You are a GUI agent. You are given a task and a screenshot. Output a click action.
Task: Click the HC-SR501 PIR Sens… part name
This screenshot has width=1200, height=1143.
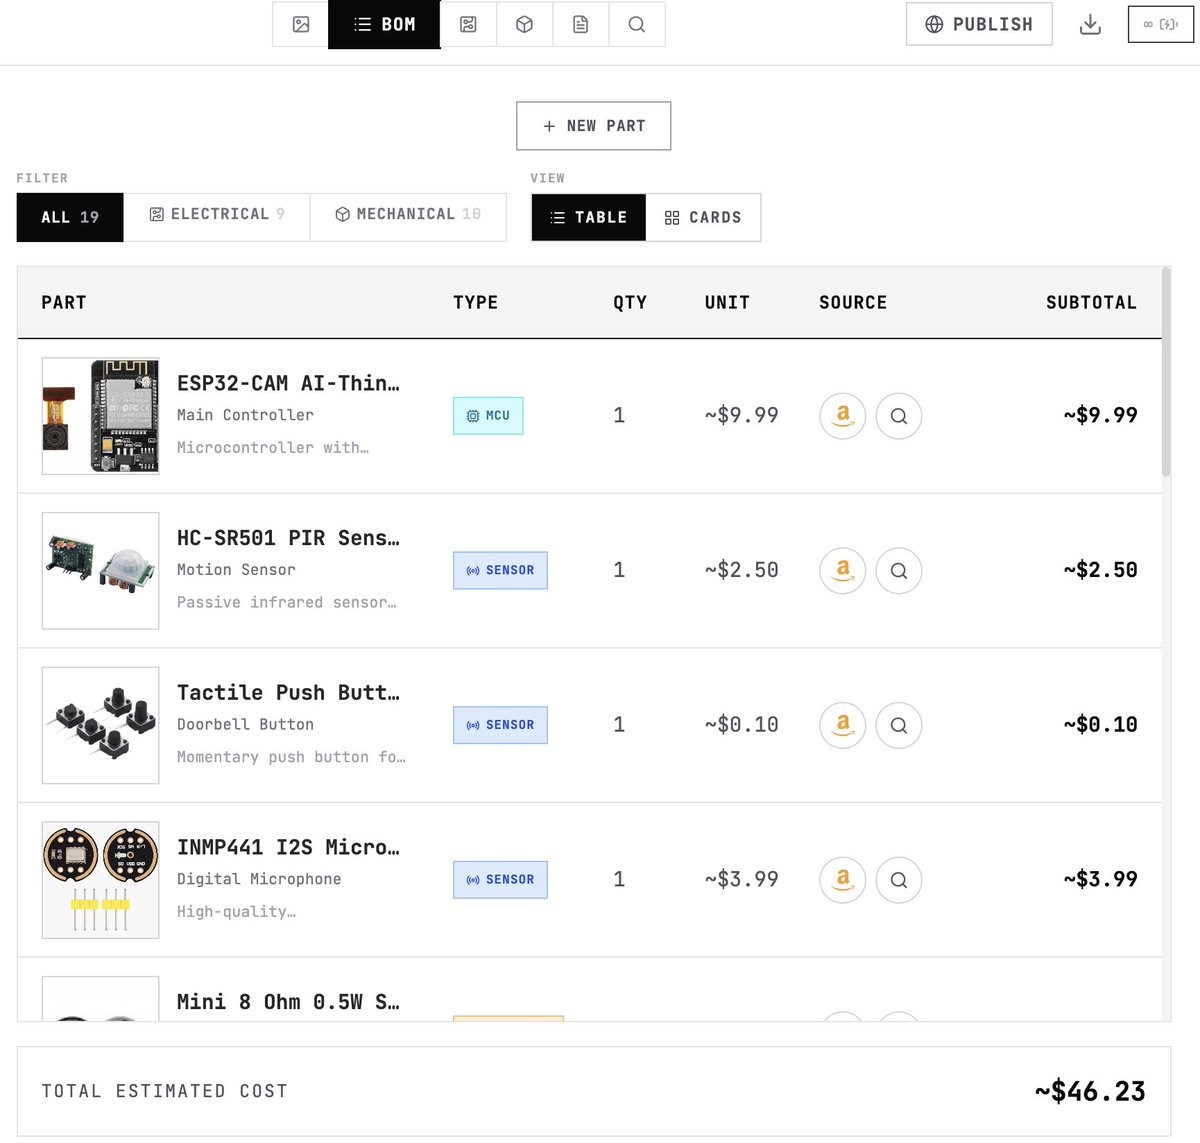pos(288,538)
